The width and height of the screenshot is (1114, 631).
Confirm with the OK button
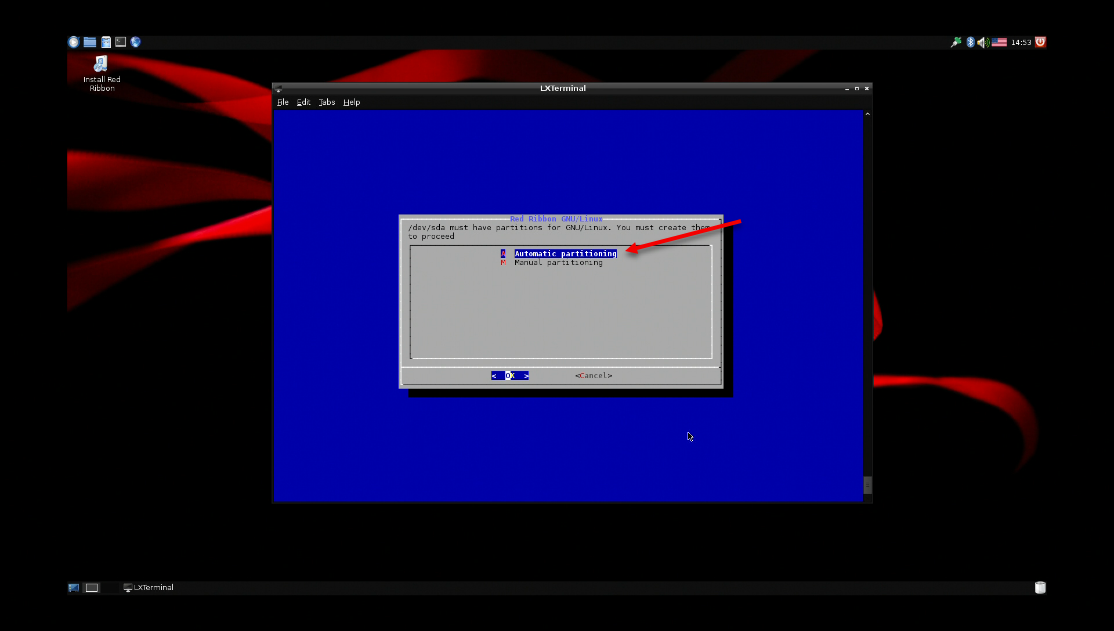point(510,376)
